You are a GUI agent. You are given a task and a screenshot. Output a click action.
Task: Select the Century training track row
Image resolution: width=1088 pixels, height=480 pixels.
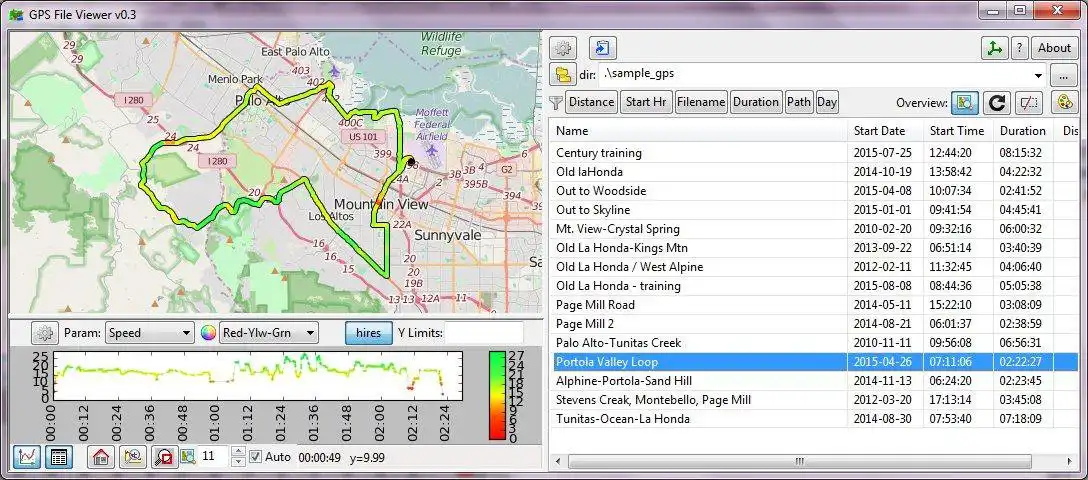pos(599,153)
